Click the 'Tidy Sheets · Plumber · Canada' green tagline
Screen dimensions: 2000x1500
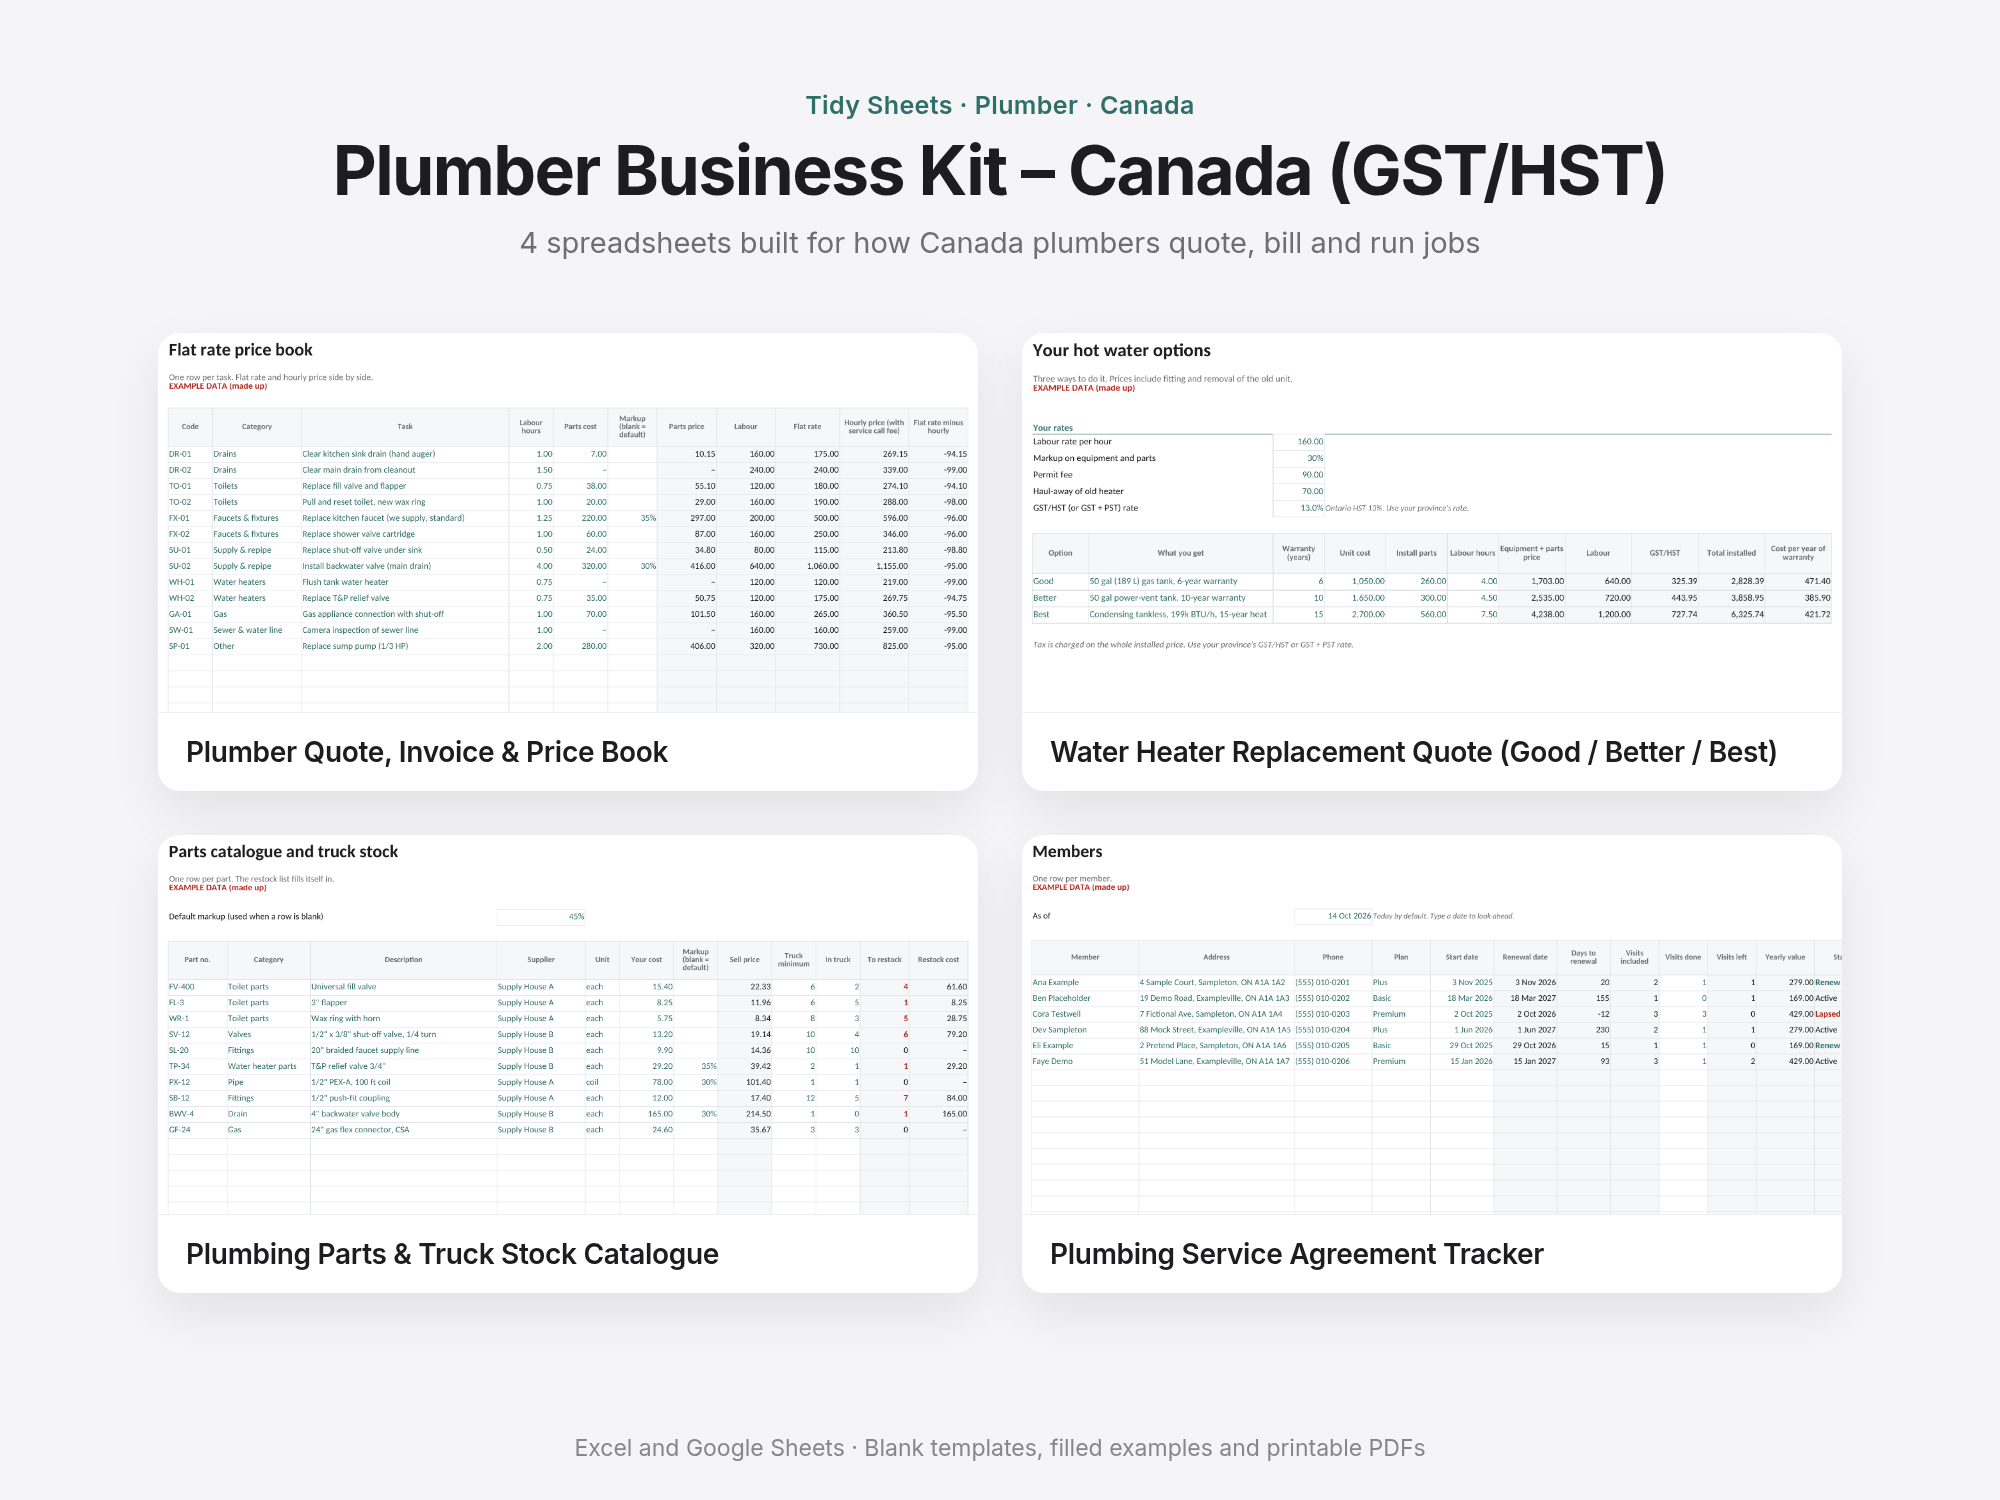point(1000,105)
